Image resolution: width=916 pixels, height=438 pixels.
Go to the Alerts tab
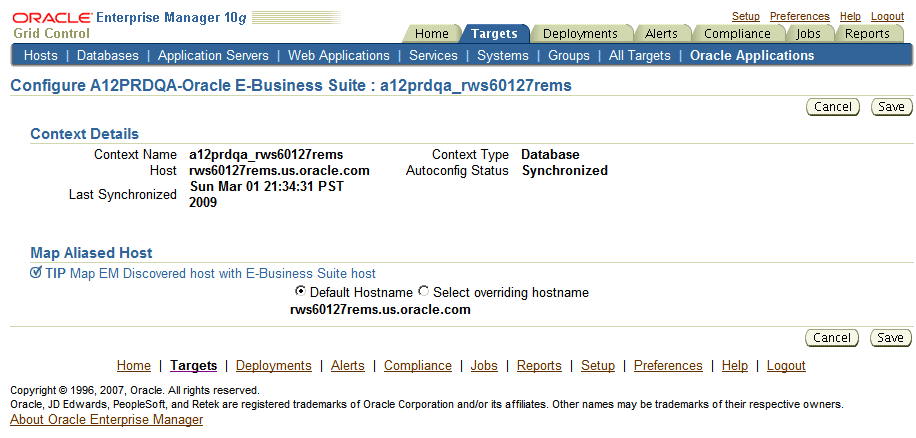(661, 34)
